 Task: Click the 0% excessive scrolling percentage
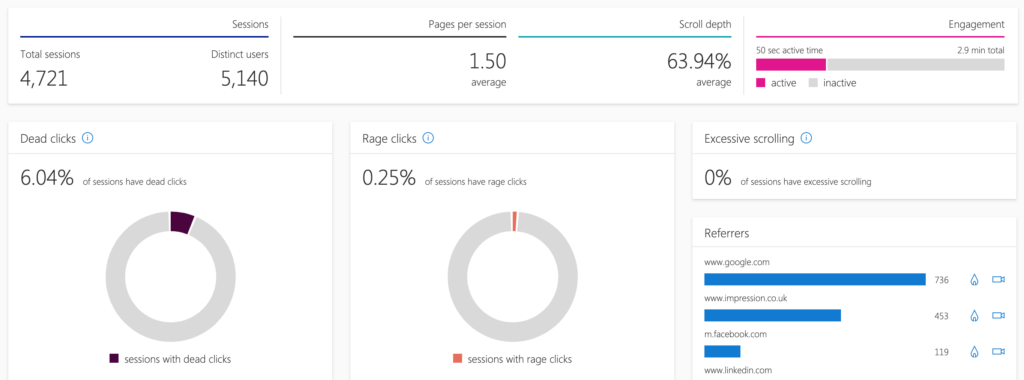coord(718,178)
